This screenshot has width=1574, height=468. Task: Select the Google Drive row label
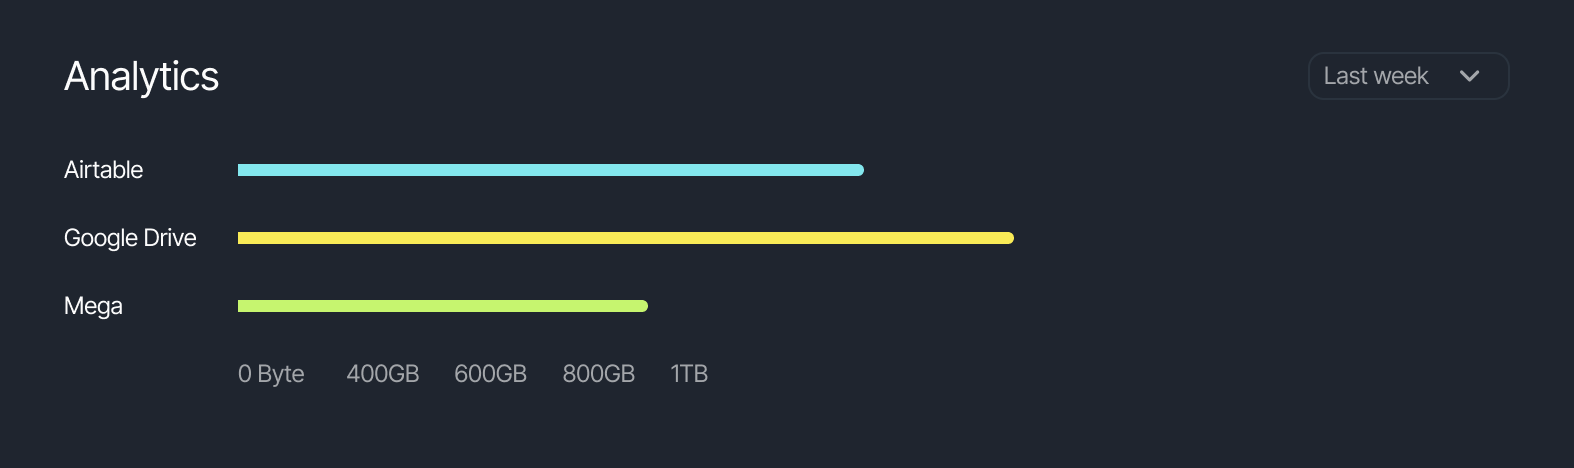[130, 238]
